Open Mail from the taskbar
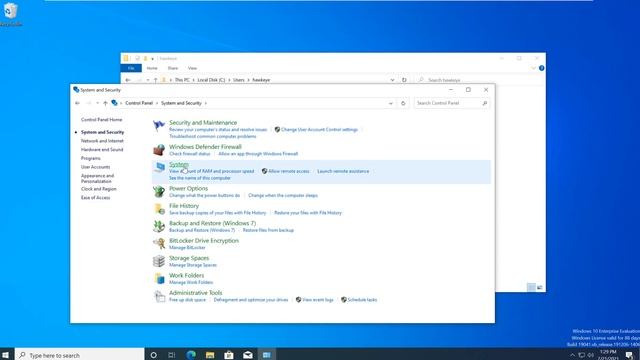Screen dimensions: 640x360 247,355
